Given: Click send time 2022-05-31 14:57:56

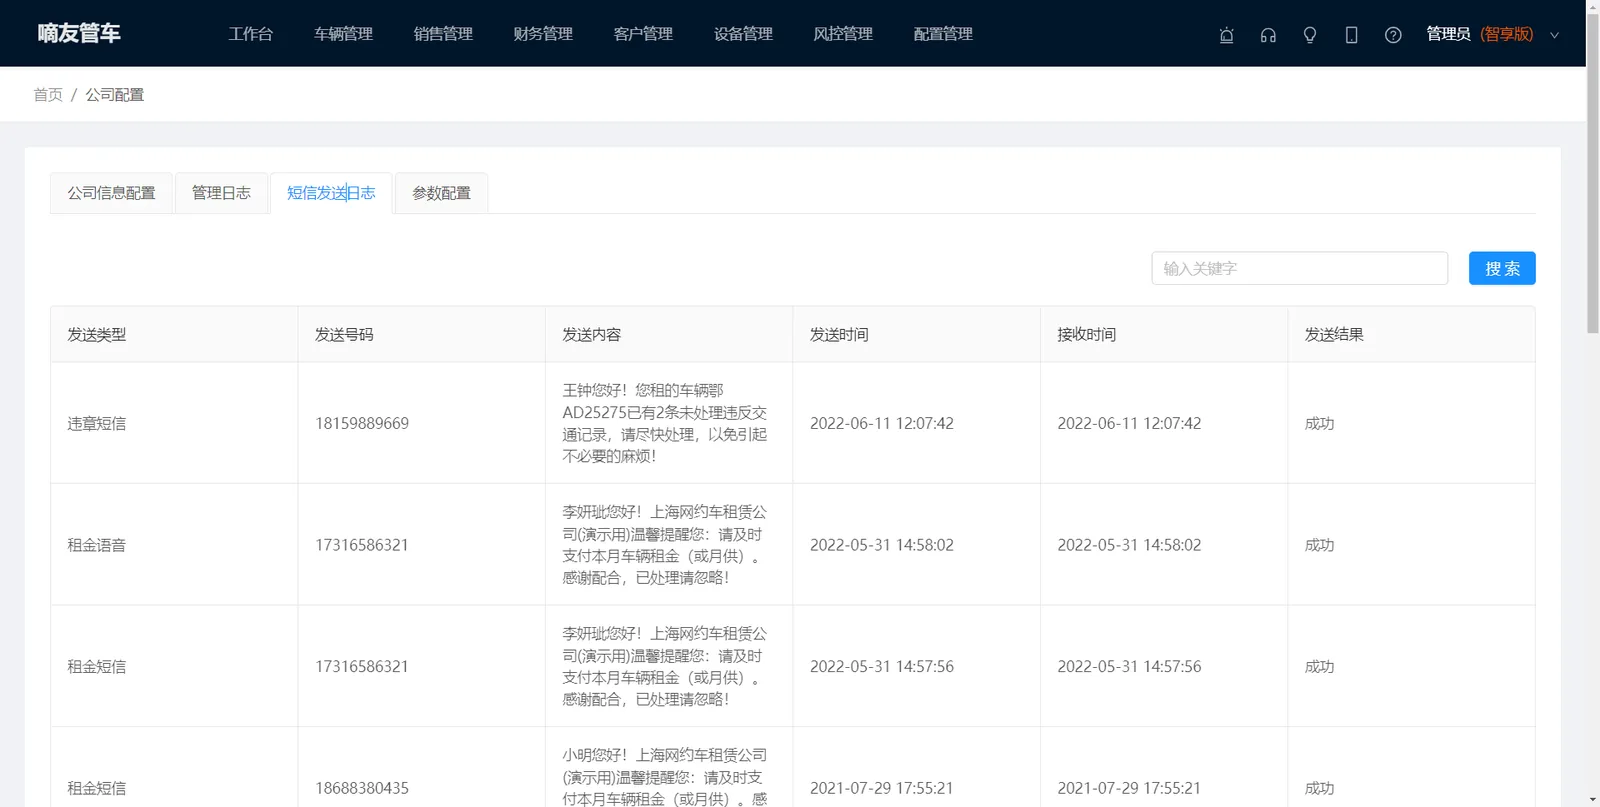Looking at the screenshot, I should click(x=882, y=667).
